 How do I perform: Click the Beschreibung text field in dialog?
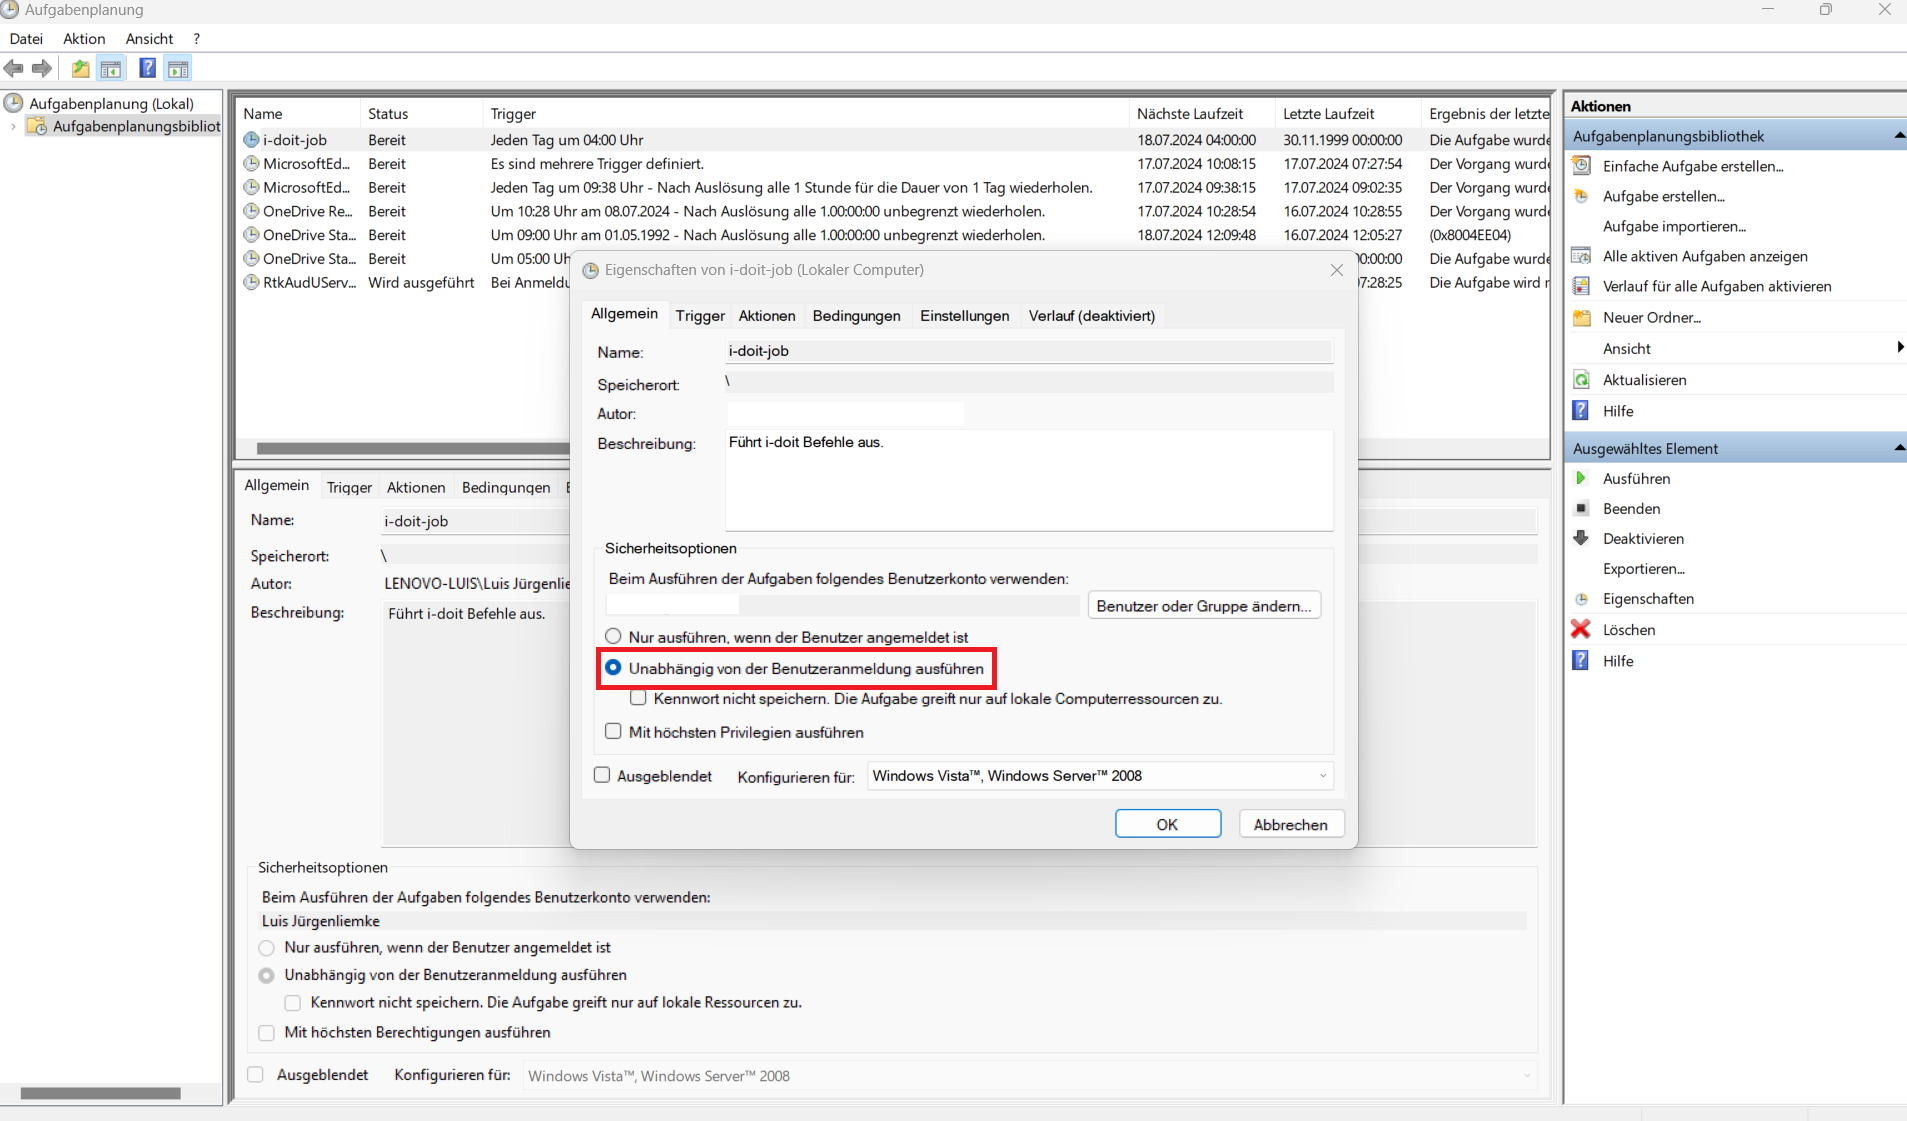[x=1028, y=481]
